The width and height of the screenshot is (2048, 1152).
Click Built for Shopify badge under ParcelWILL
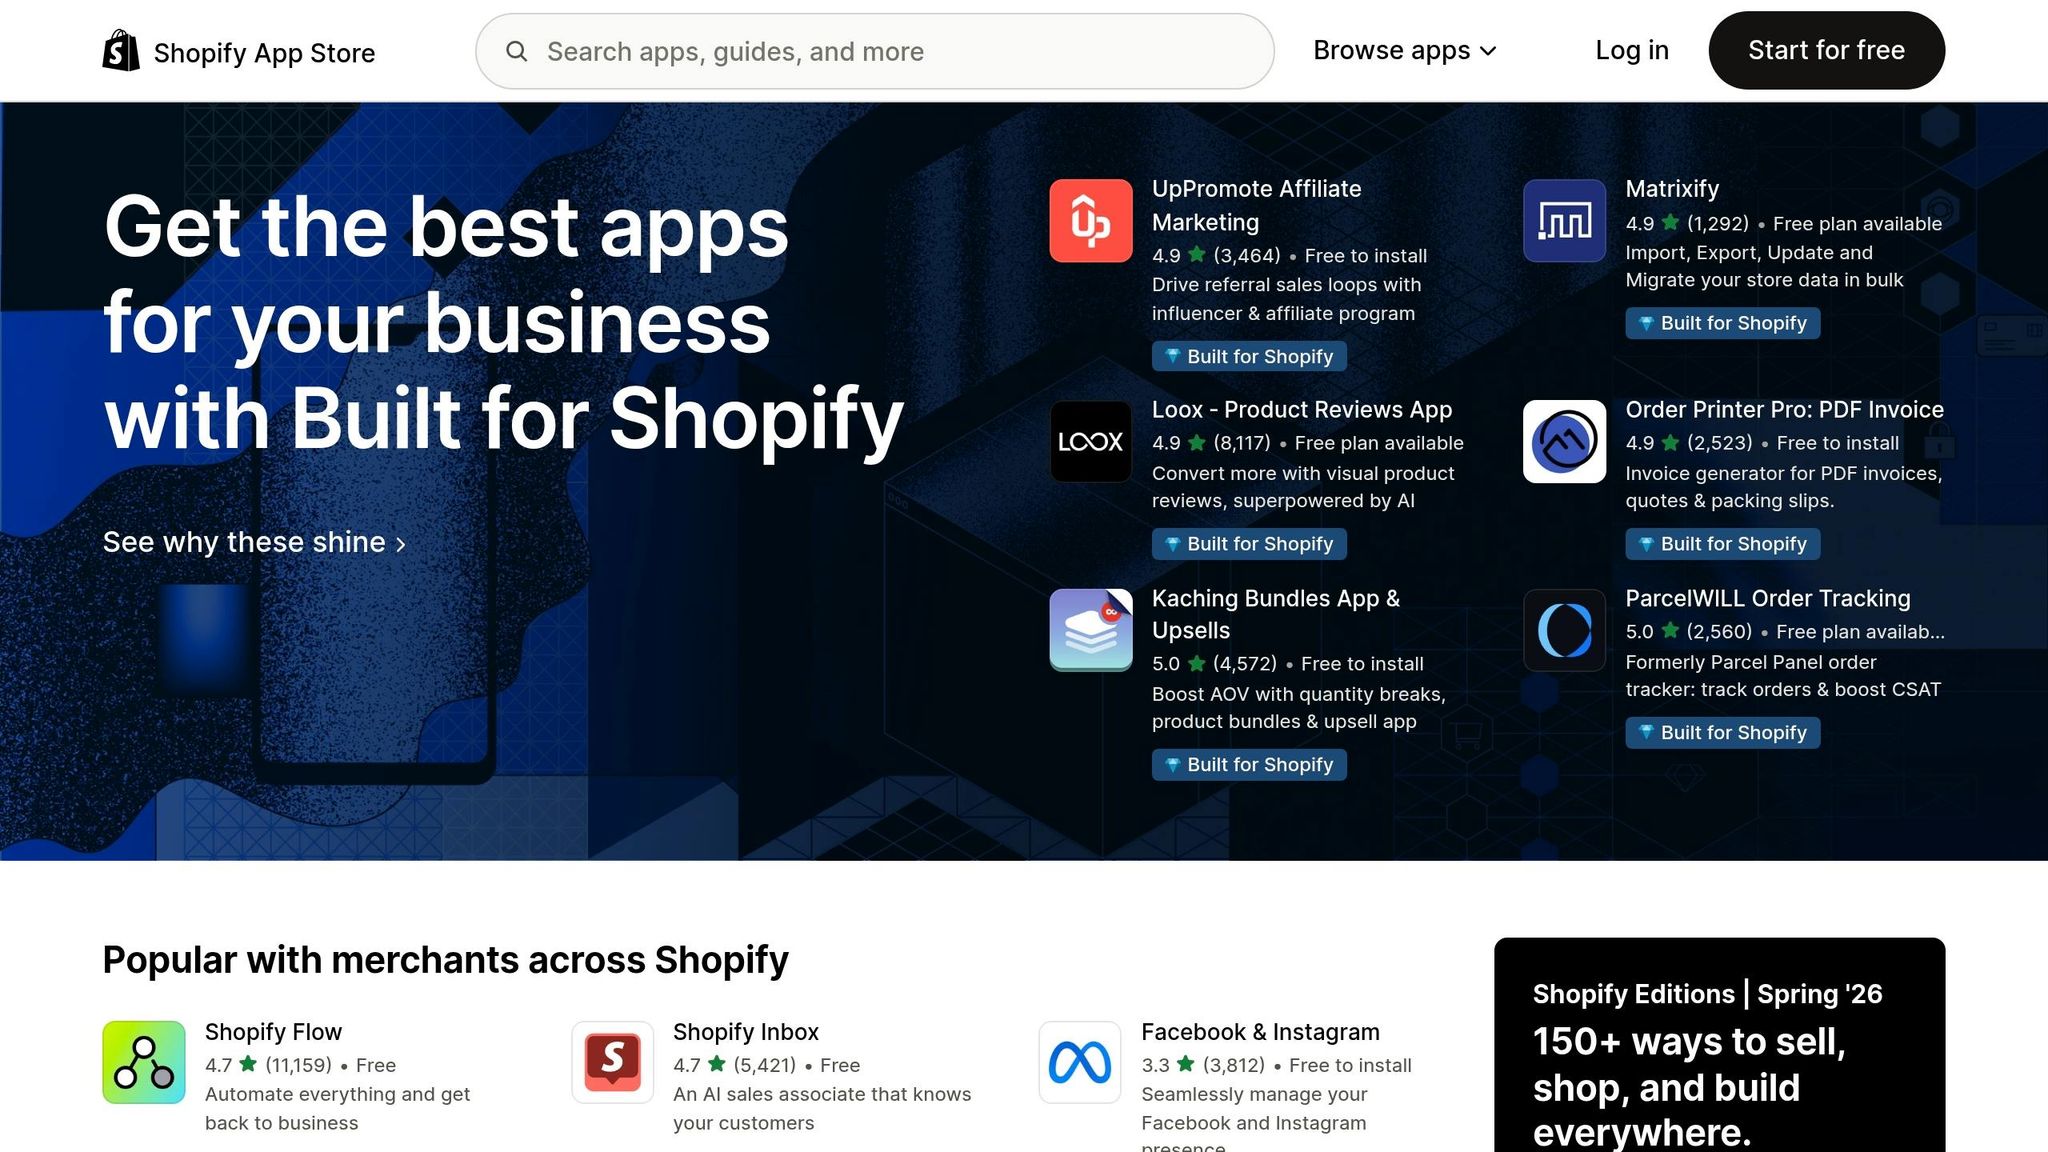(x=1722, y=733)
